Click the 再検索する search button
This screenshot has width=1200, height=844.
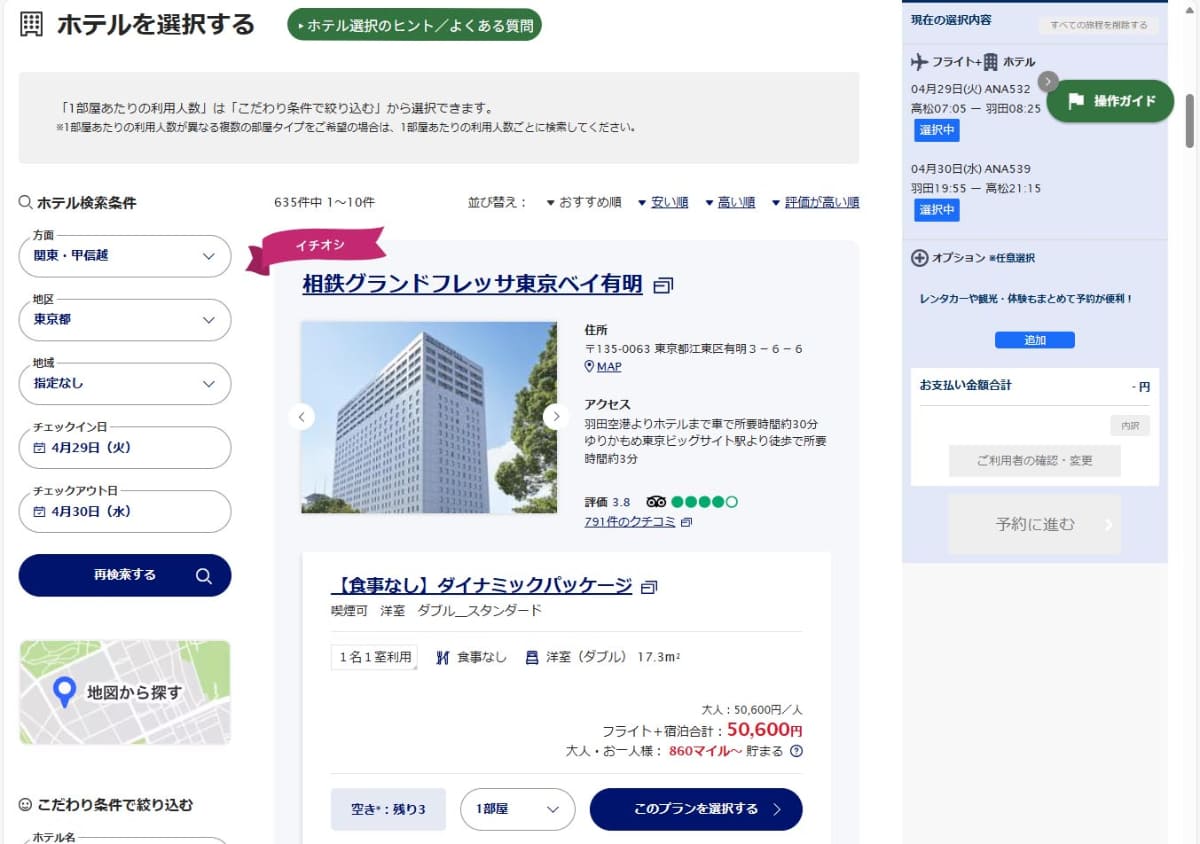tap(125, 575)
